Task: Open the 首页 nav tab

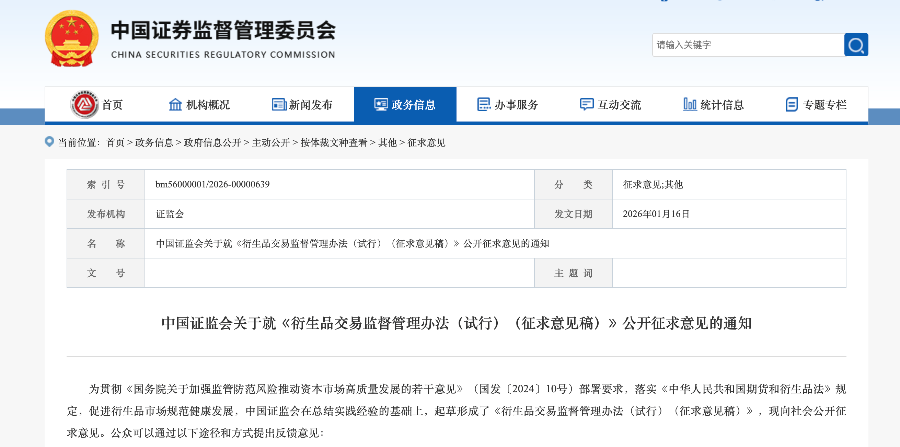Action: [112, 105]
